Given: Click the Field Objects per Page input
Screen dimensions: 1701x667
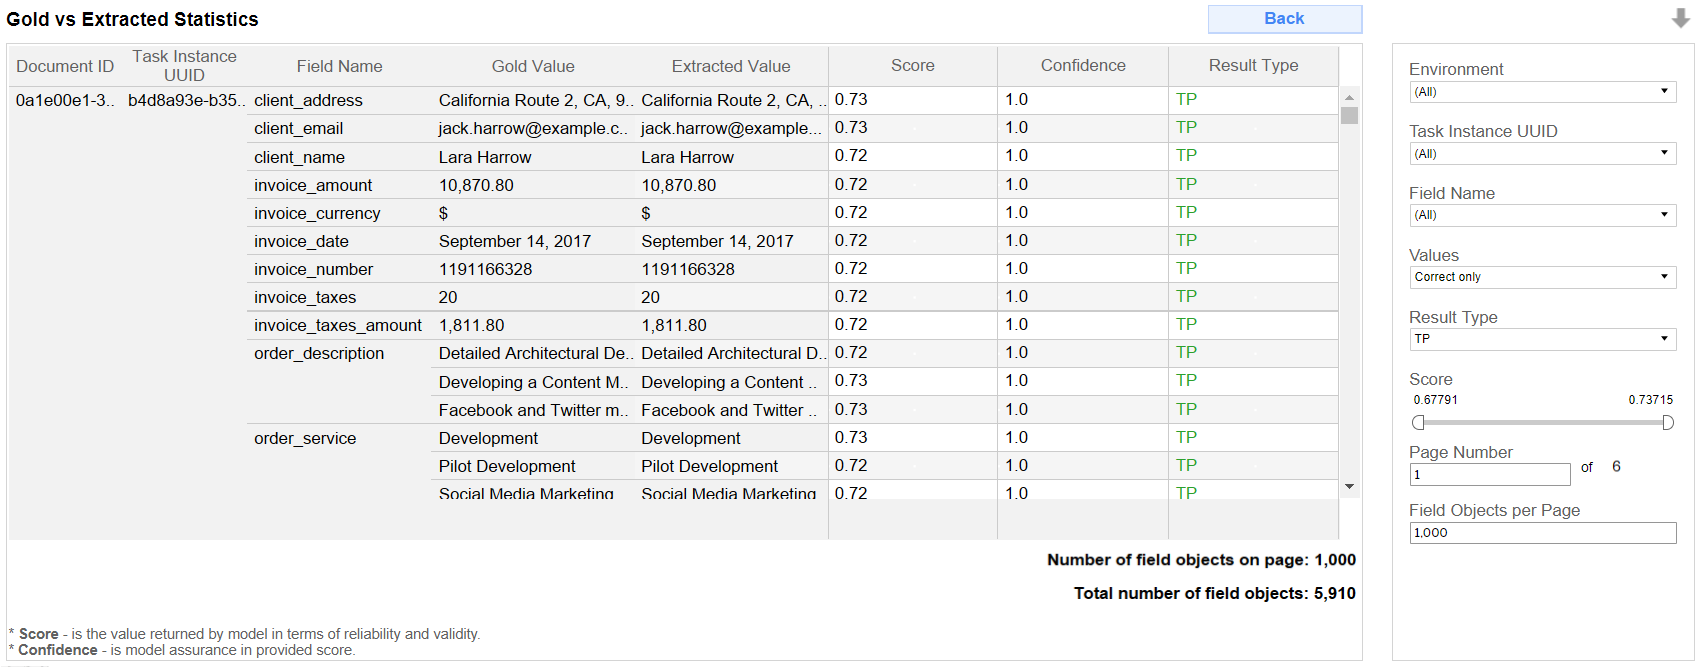Looking at the screenshot, I should click(x=1543, y=533).
